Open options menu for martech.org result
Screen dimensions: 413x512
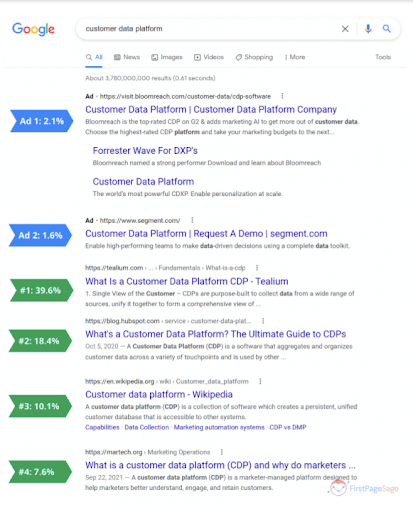point(222,452)
